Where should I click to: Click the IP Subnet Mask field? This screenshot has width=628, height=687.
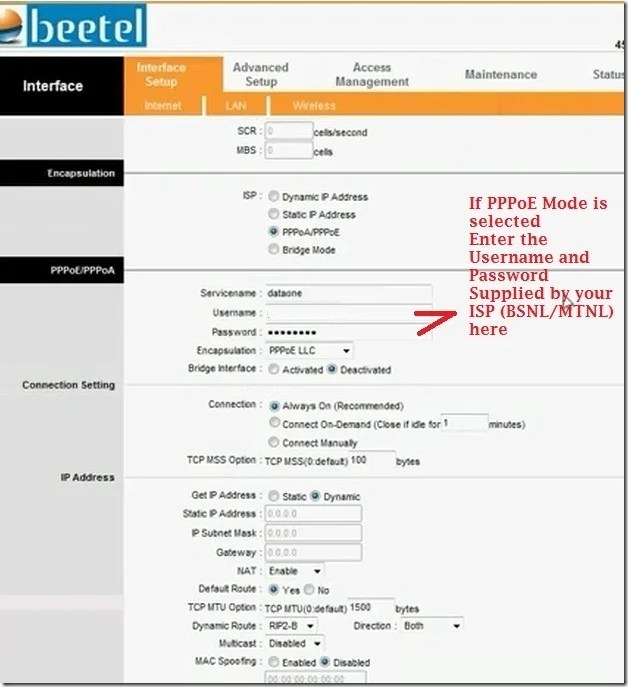313,533
